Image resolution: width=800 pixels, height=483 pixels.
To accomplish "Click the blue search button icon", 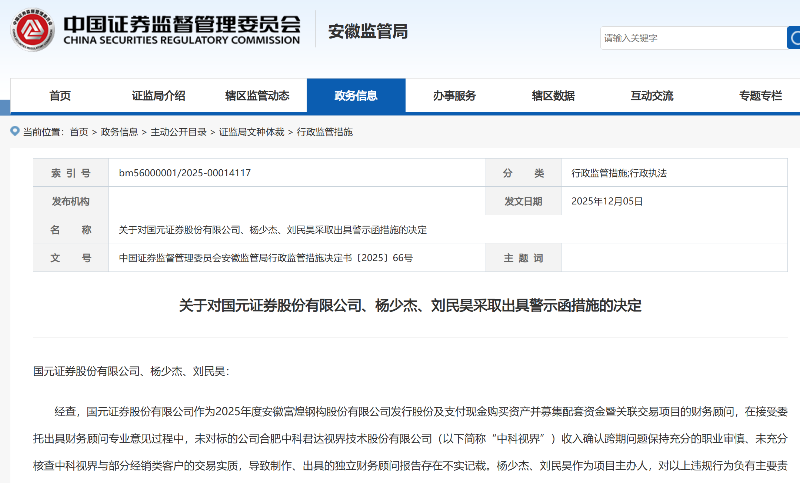I will click(794, 38).
